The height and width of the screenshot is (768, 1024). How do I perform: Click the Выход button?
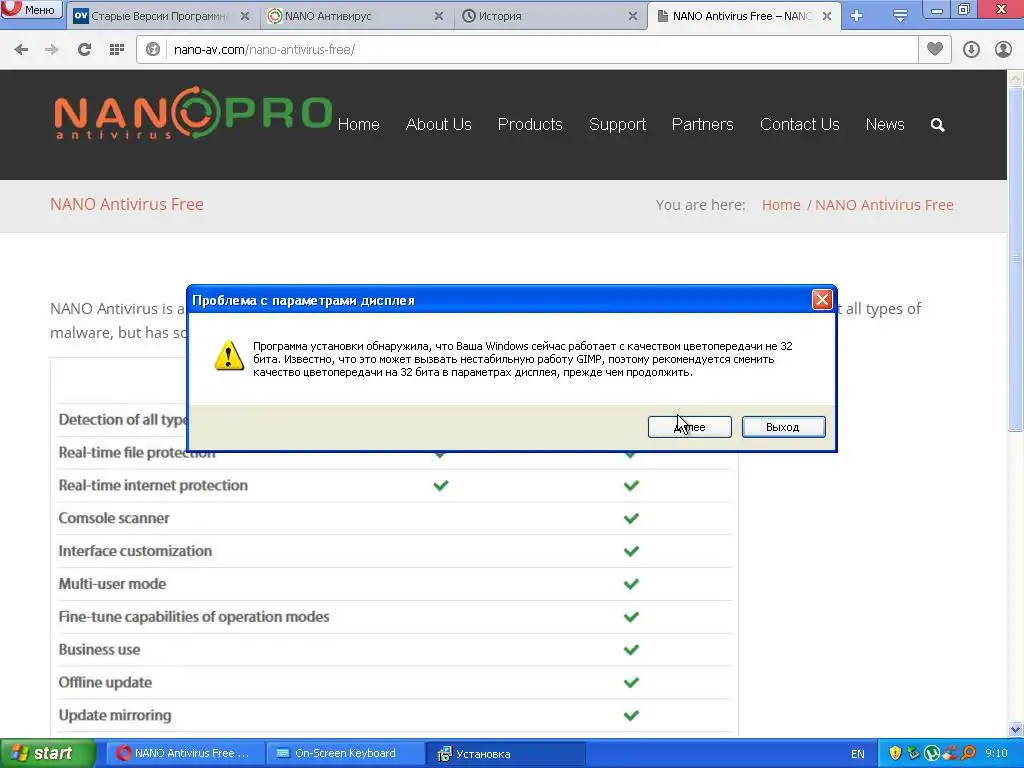(783, 427)
